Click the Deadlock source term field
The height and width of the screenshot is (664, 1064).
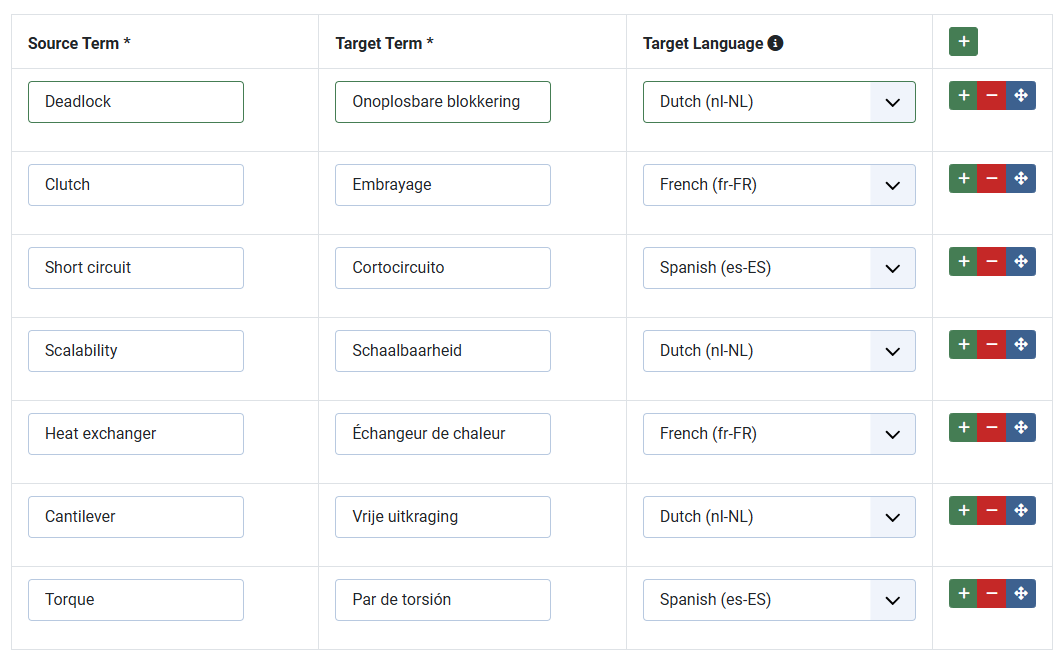click(x=136, y=102)
